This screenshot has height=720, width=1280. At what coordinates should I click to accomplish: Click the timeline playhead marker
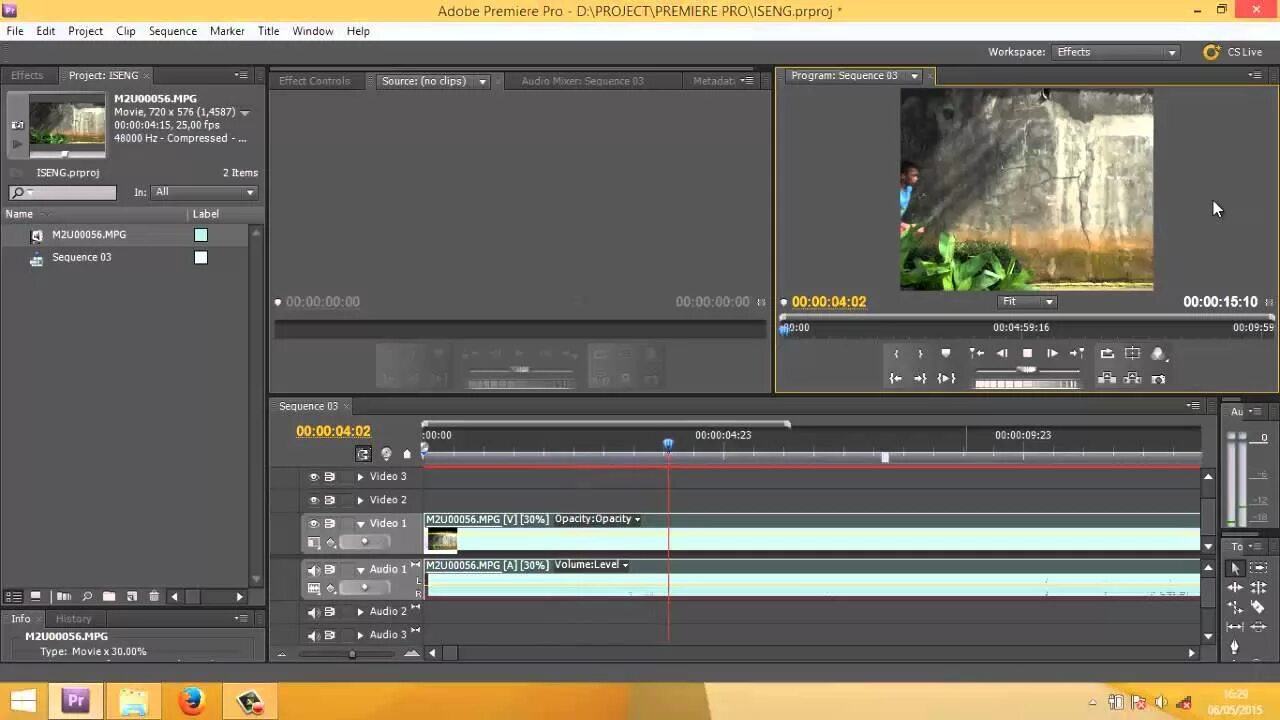click(668, 444)
